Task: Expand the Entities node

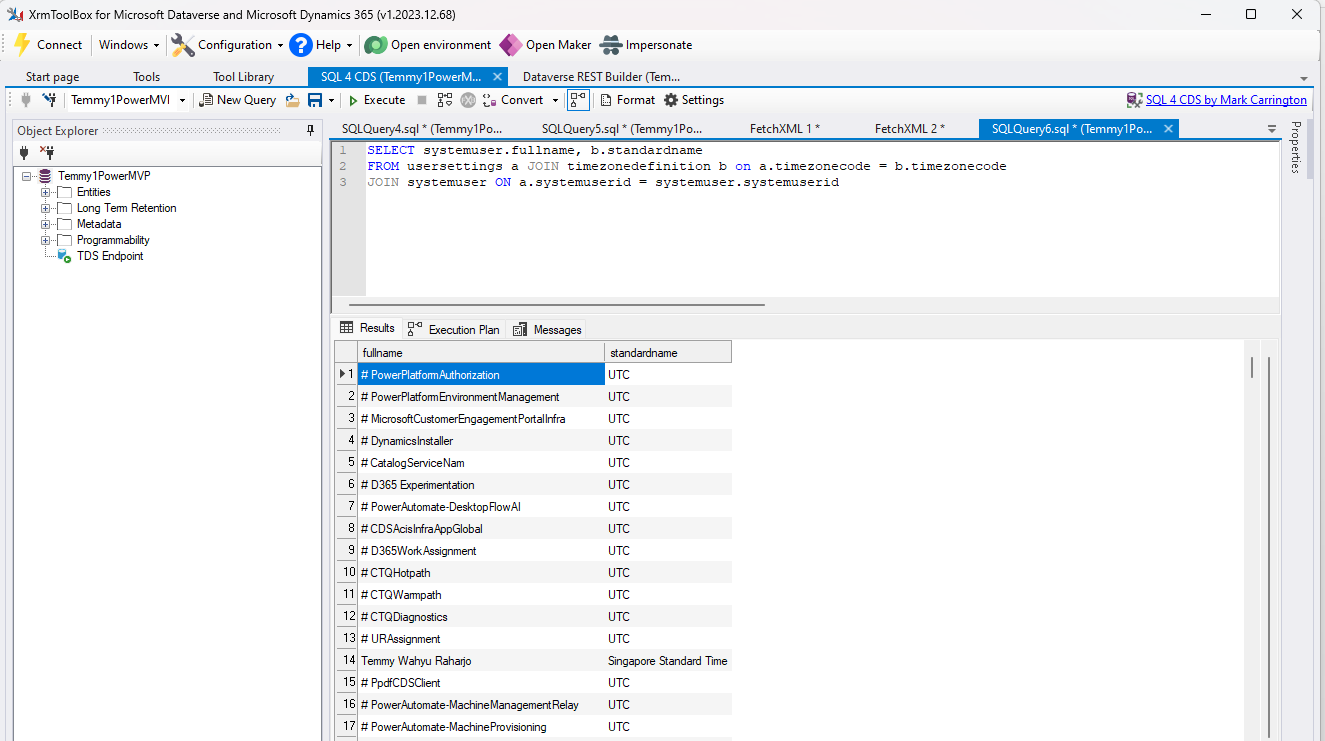Action: [x=45, y=192]
